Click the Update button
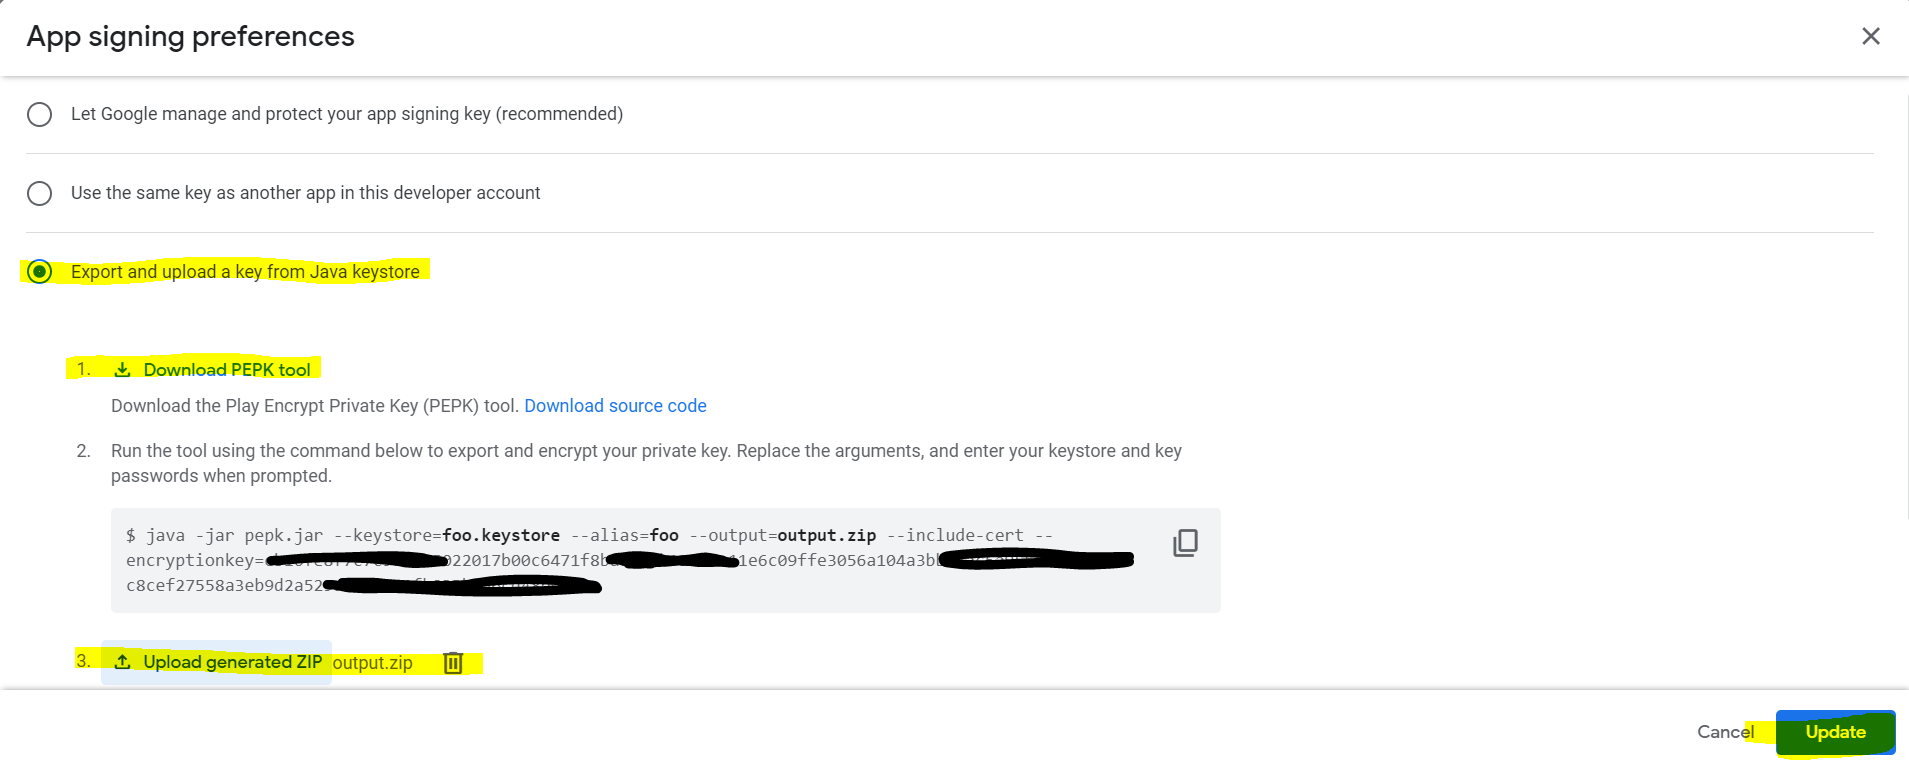1909x765 pixels. tap(1835, 732)
